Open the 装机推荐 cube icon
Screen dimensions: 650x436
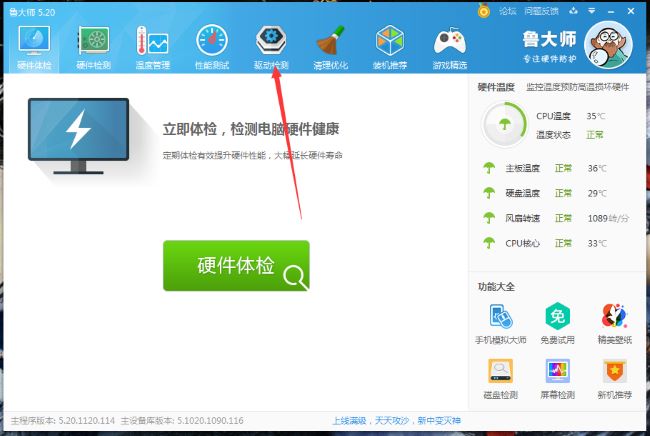pos(390,47)
